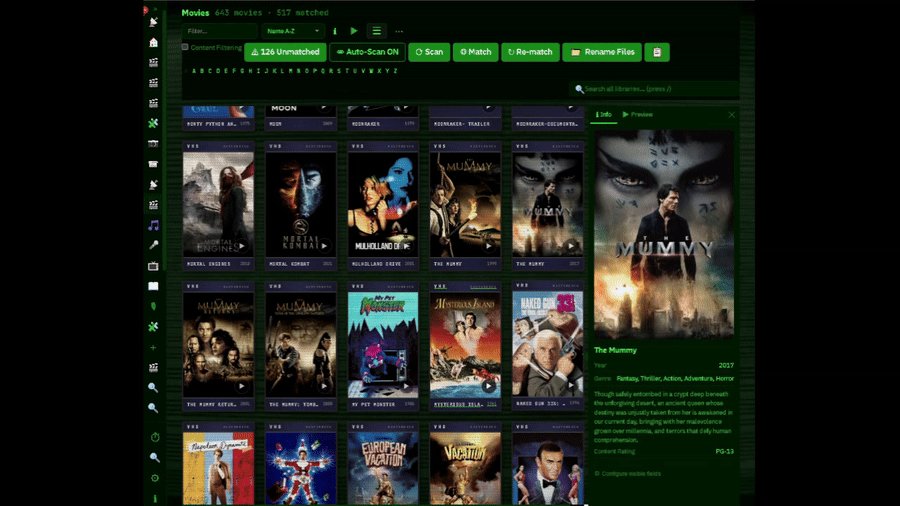900x506 pixels.
Task: Open the music note library in sidebar
Action: coord(153,225)
